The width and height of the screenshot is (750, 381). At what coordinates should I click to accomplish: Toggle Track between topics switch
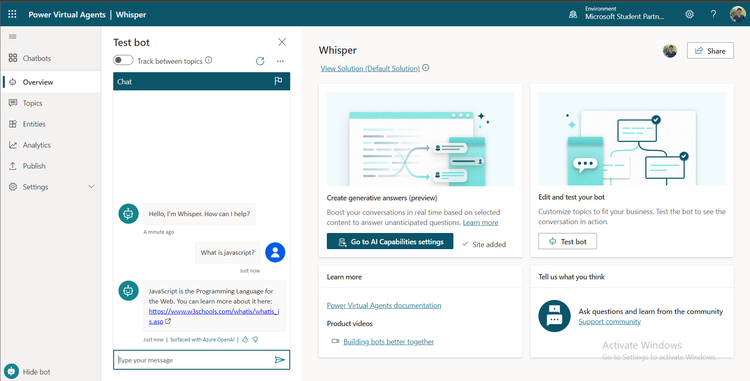click(123, 60)
